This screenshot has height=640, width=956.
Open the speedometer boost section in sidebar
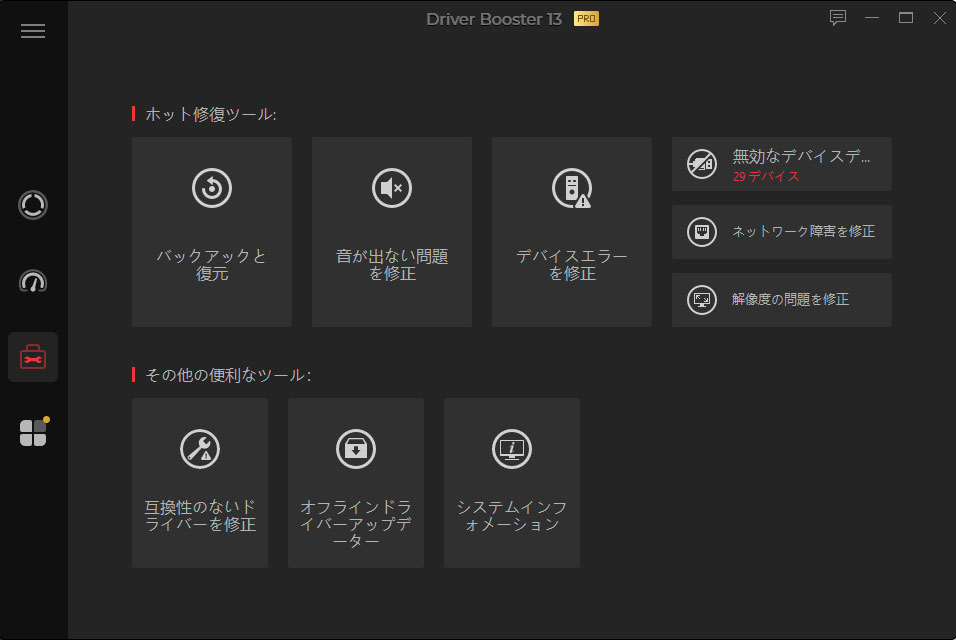[33, 281]
